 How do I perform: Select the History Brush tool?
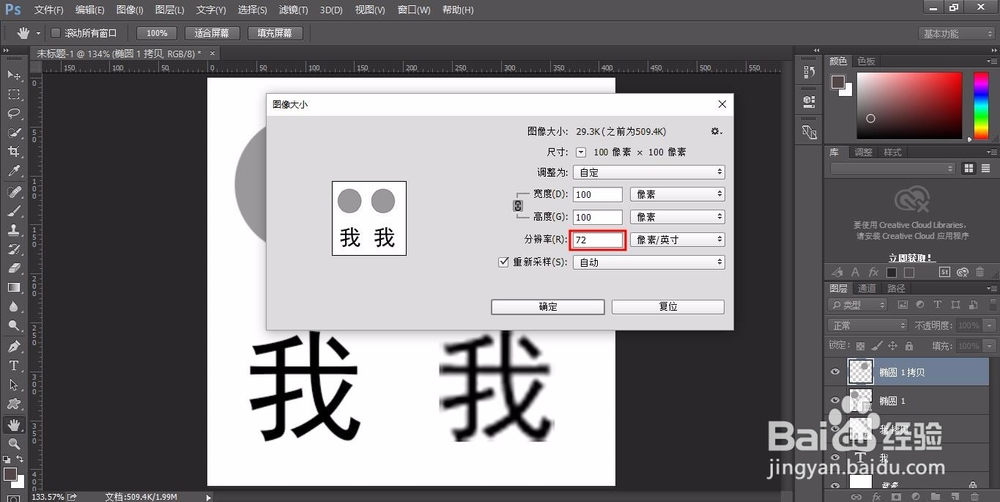pos(13,249)
